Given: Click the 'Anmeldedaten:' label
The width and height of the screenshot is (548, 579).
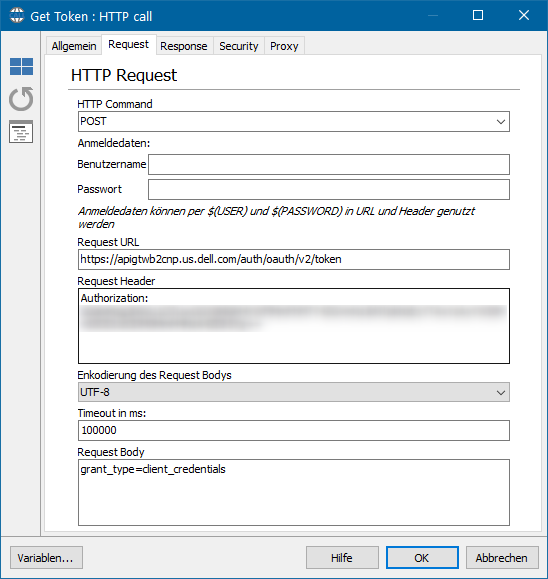Looking at the screenshot, I should tap(114, 143).
